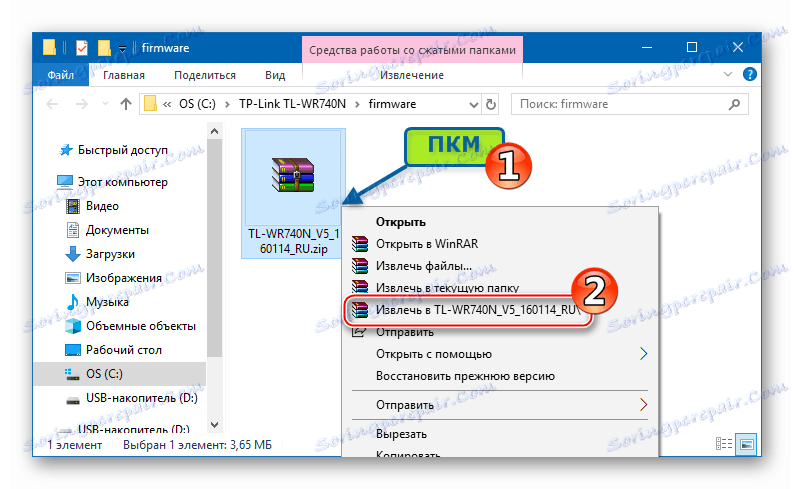Click Отправить entry with share icon

[x=405, y=332]
